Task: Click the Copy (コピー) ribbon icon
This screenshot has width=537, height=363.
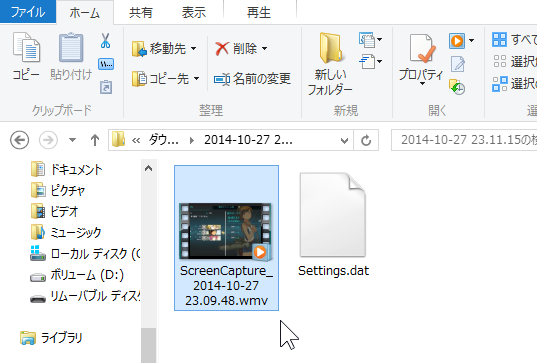Action: point(26,48)
